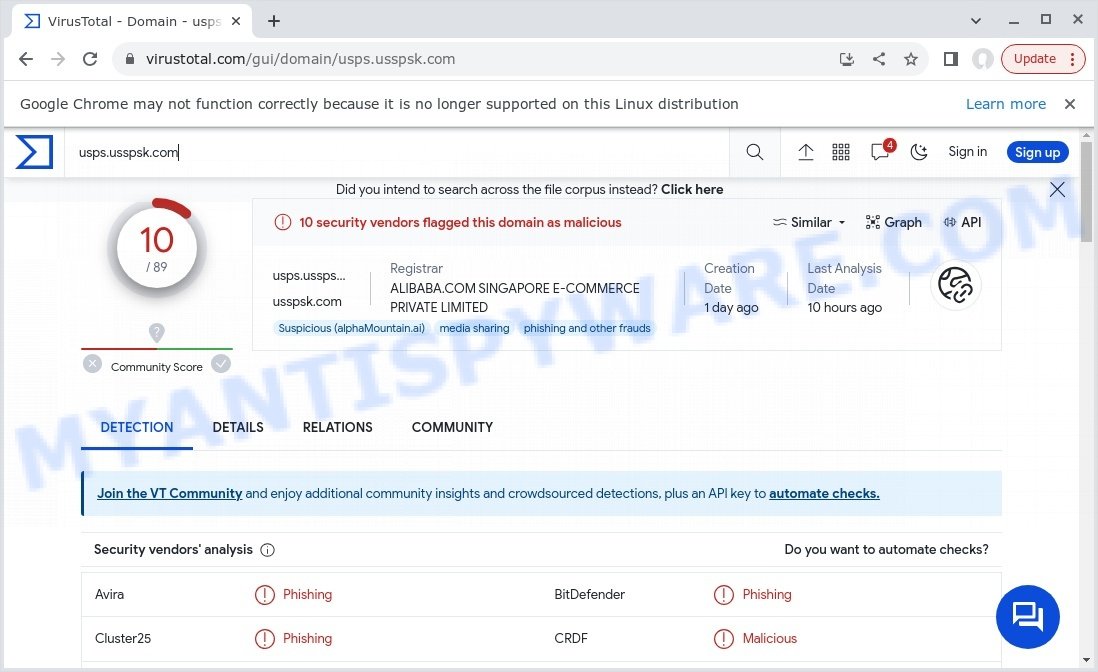Click the install app icon in address bar

(x=847, y=59)
